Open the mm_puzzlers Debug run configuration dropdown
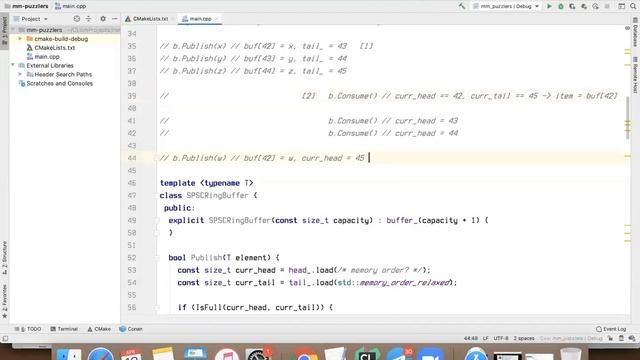 tap(506, 6)
